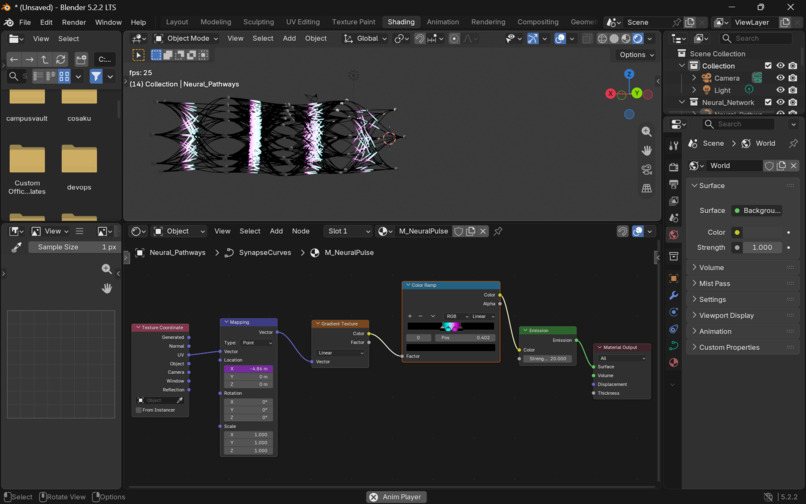Select the tweak/select box tool in viewport
Viewport: 806px width, 504px height.
click(138, 55)
